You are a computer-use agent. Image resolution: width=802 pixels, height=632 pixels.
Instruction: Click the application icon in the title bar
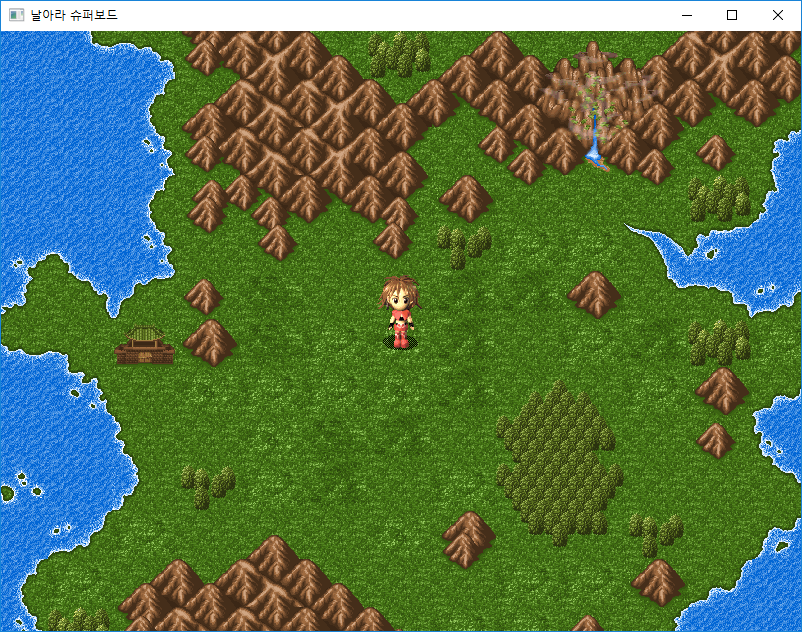(x=16, y=15)
